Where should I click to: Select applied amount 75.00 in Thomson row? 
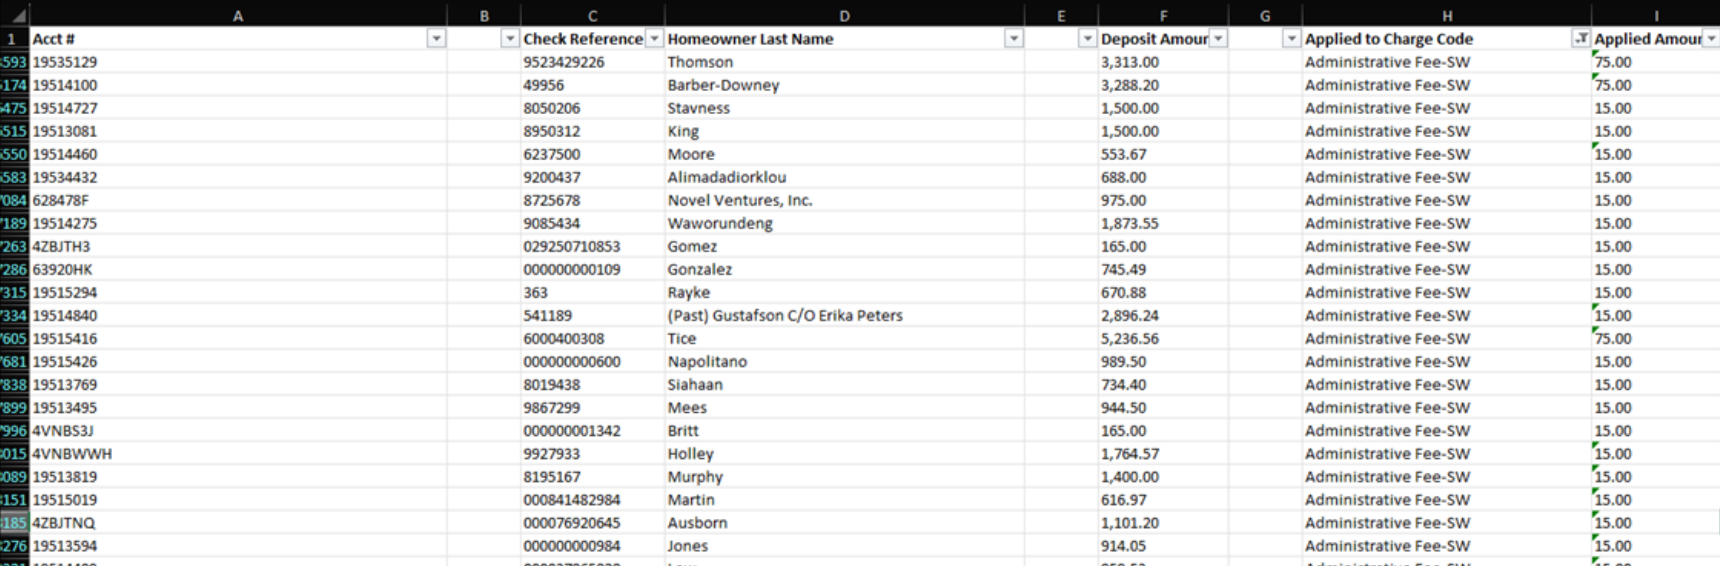[x=1656, y=62]
